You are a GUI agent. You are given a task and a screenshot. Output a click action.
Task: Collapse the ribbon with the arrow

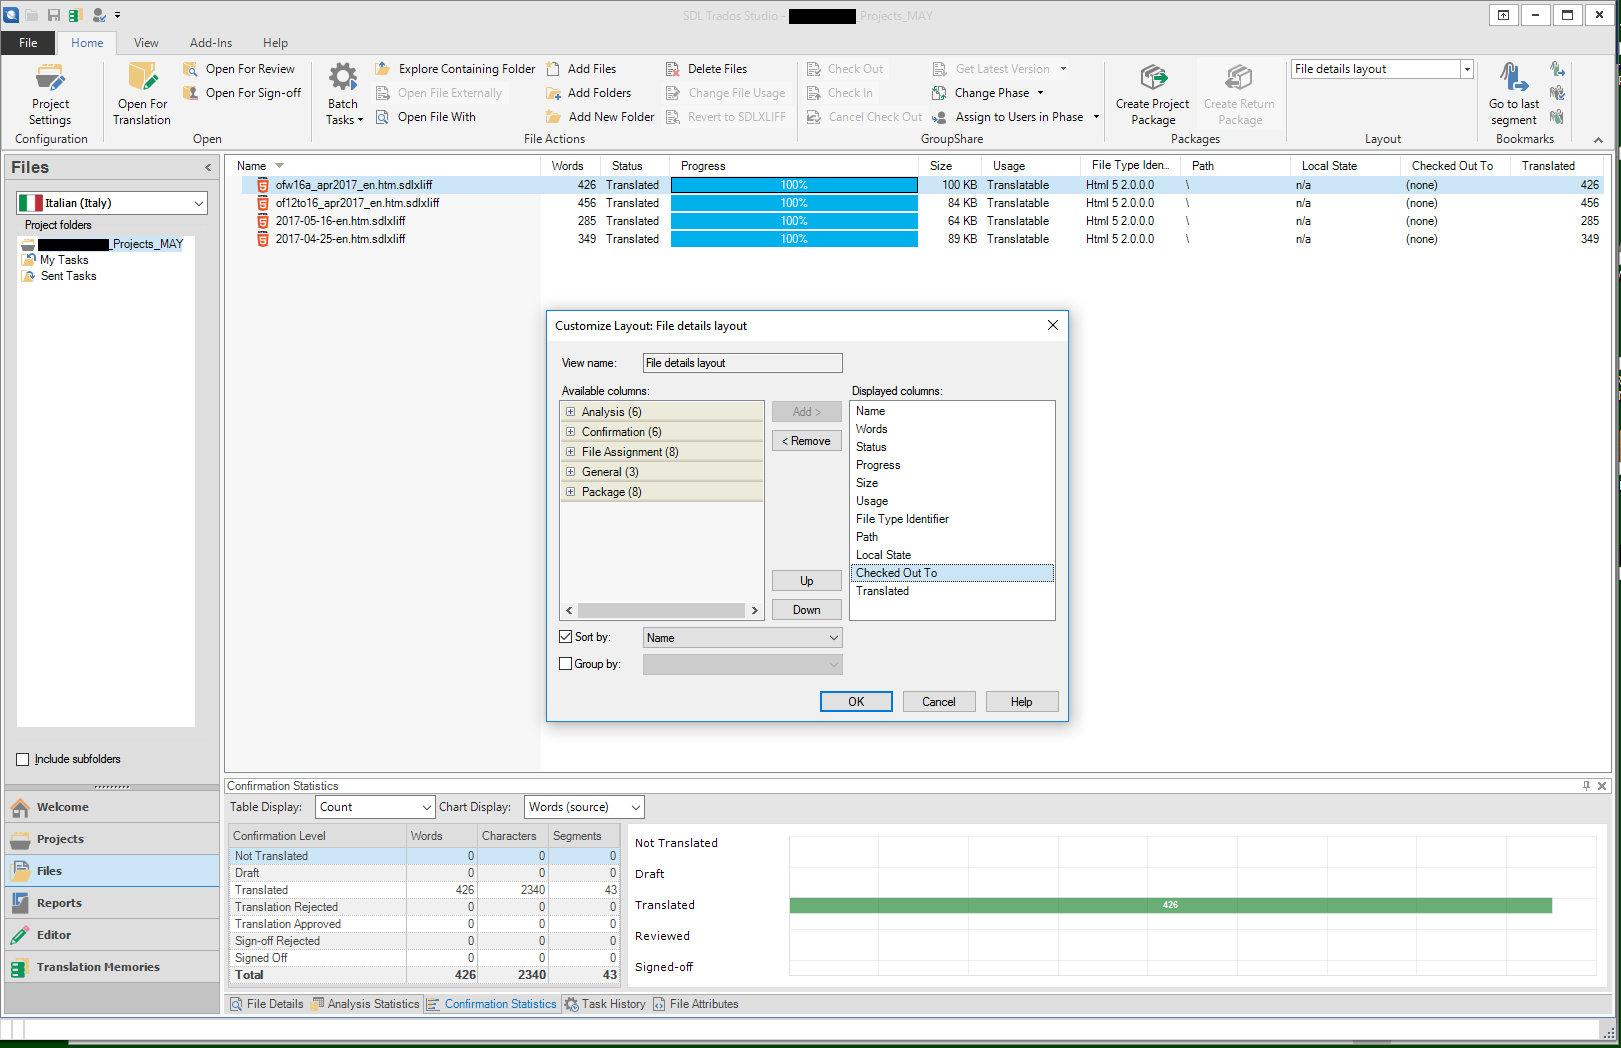point(1598,140)
